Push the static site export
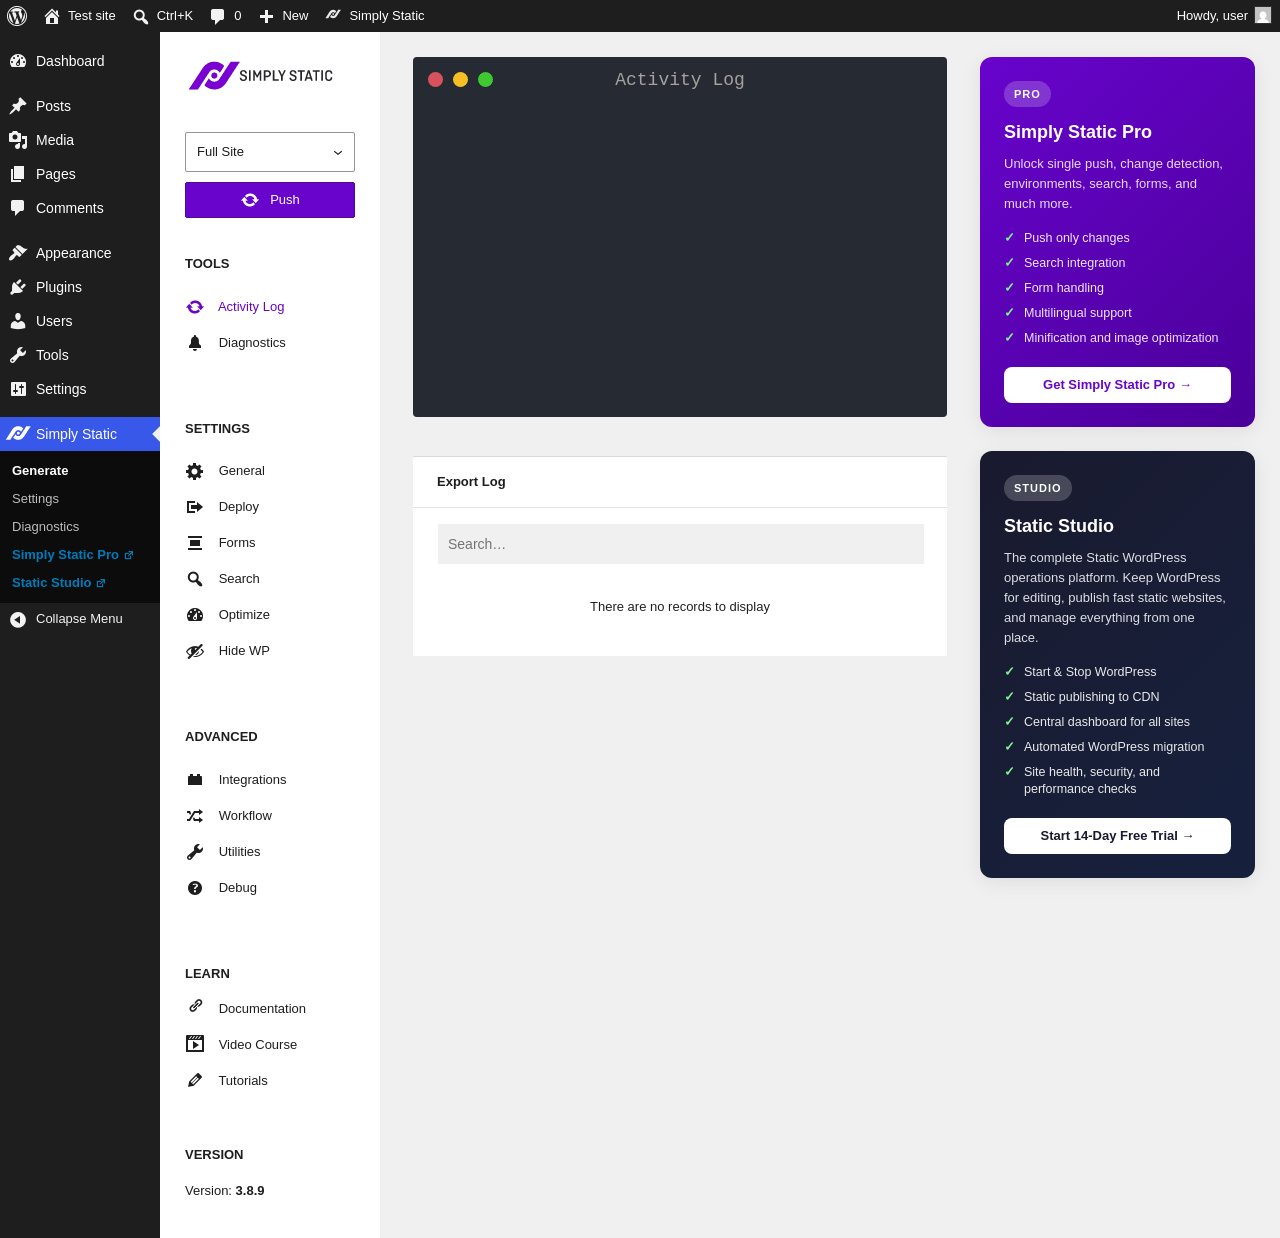The width and height of the screenshot is (1280, 1238). pyautogui.click(x=270, y=200)
